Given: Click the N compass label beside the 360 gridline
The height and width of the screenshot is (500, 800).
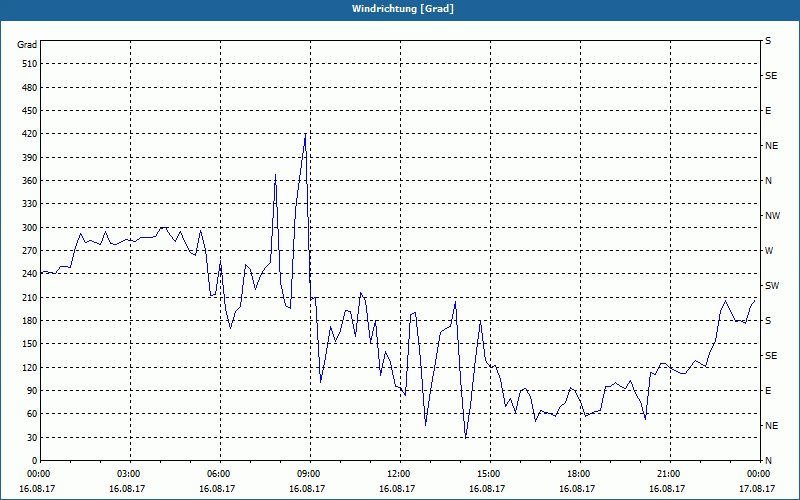Looking at the screenshot, I should [x=768, y=181].
